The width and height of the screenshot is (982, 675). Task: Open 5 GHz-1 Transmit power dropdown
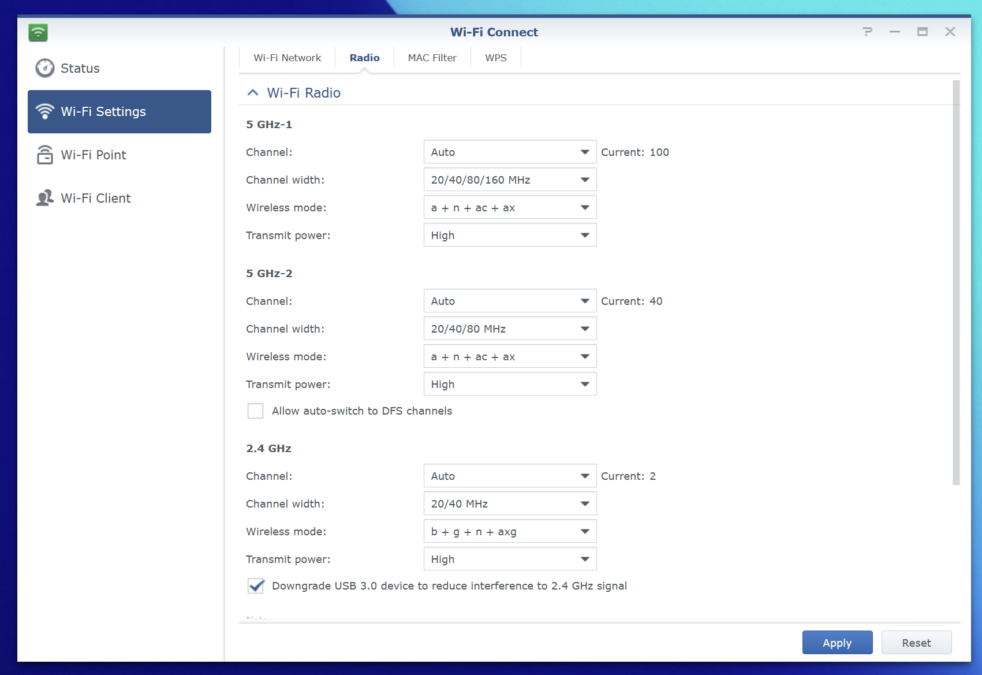tap(510, 235)
